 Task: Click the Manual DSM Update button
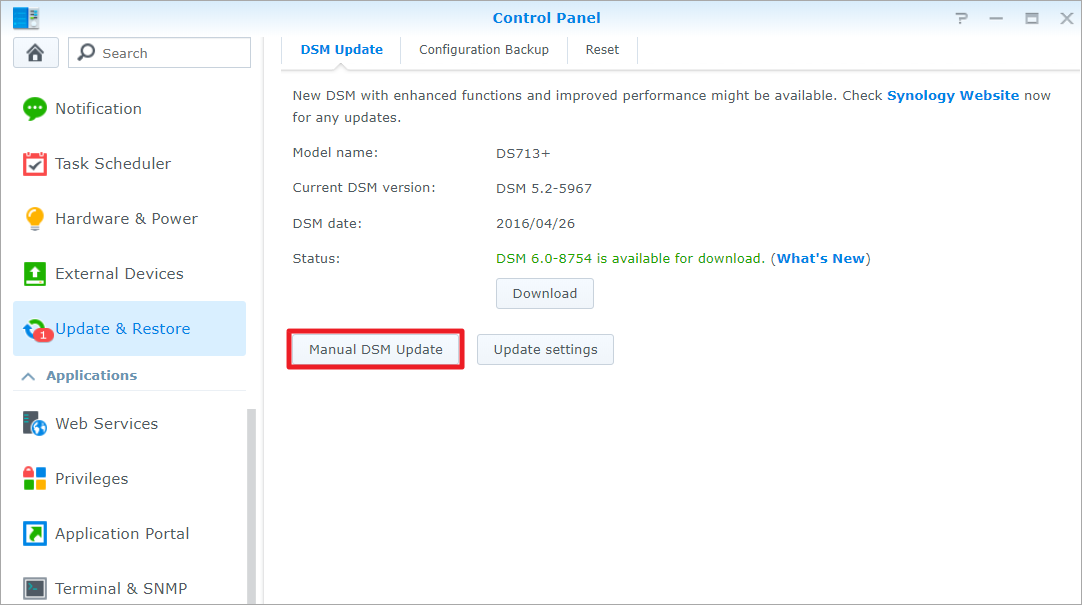click(x=375, y=350)
